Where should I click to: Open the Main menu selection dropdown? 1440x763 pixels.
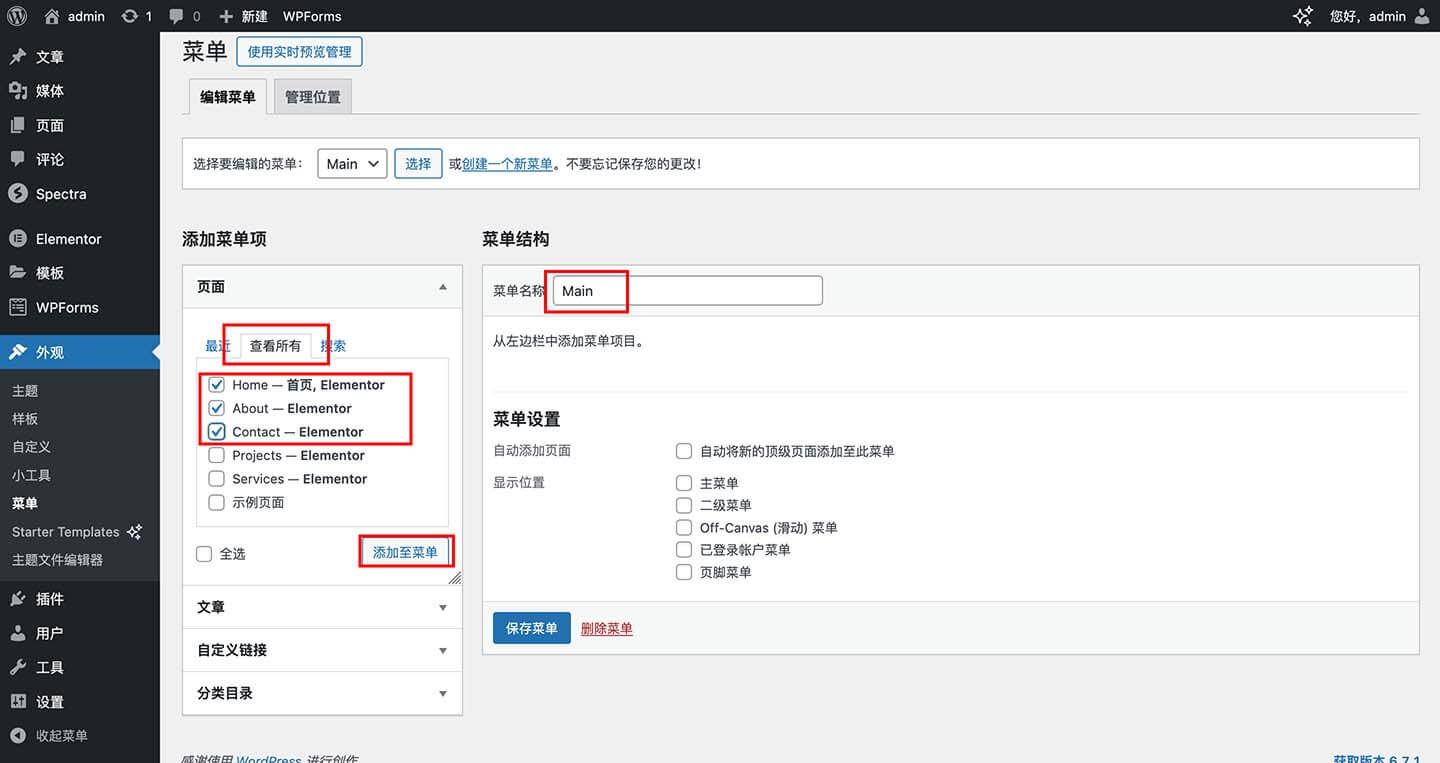click(352, 164)
